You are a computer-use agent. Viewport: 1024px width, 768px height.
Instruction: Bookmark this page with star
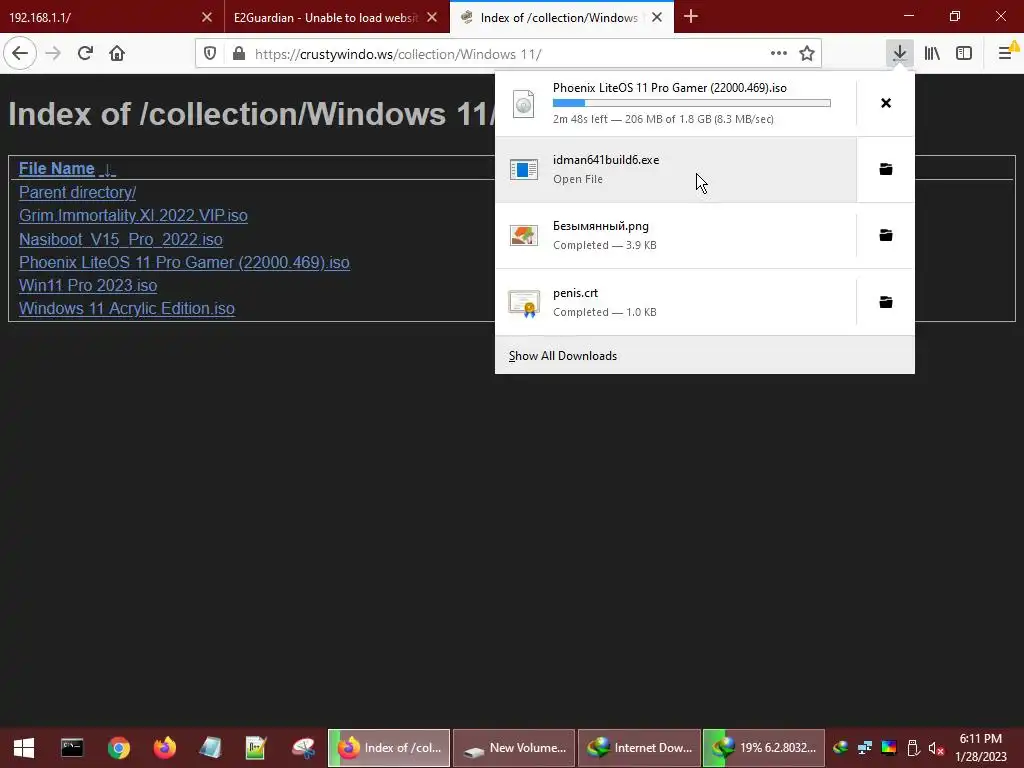807,54
